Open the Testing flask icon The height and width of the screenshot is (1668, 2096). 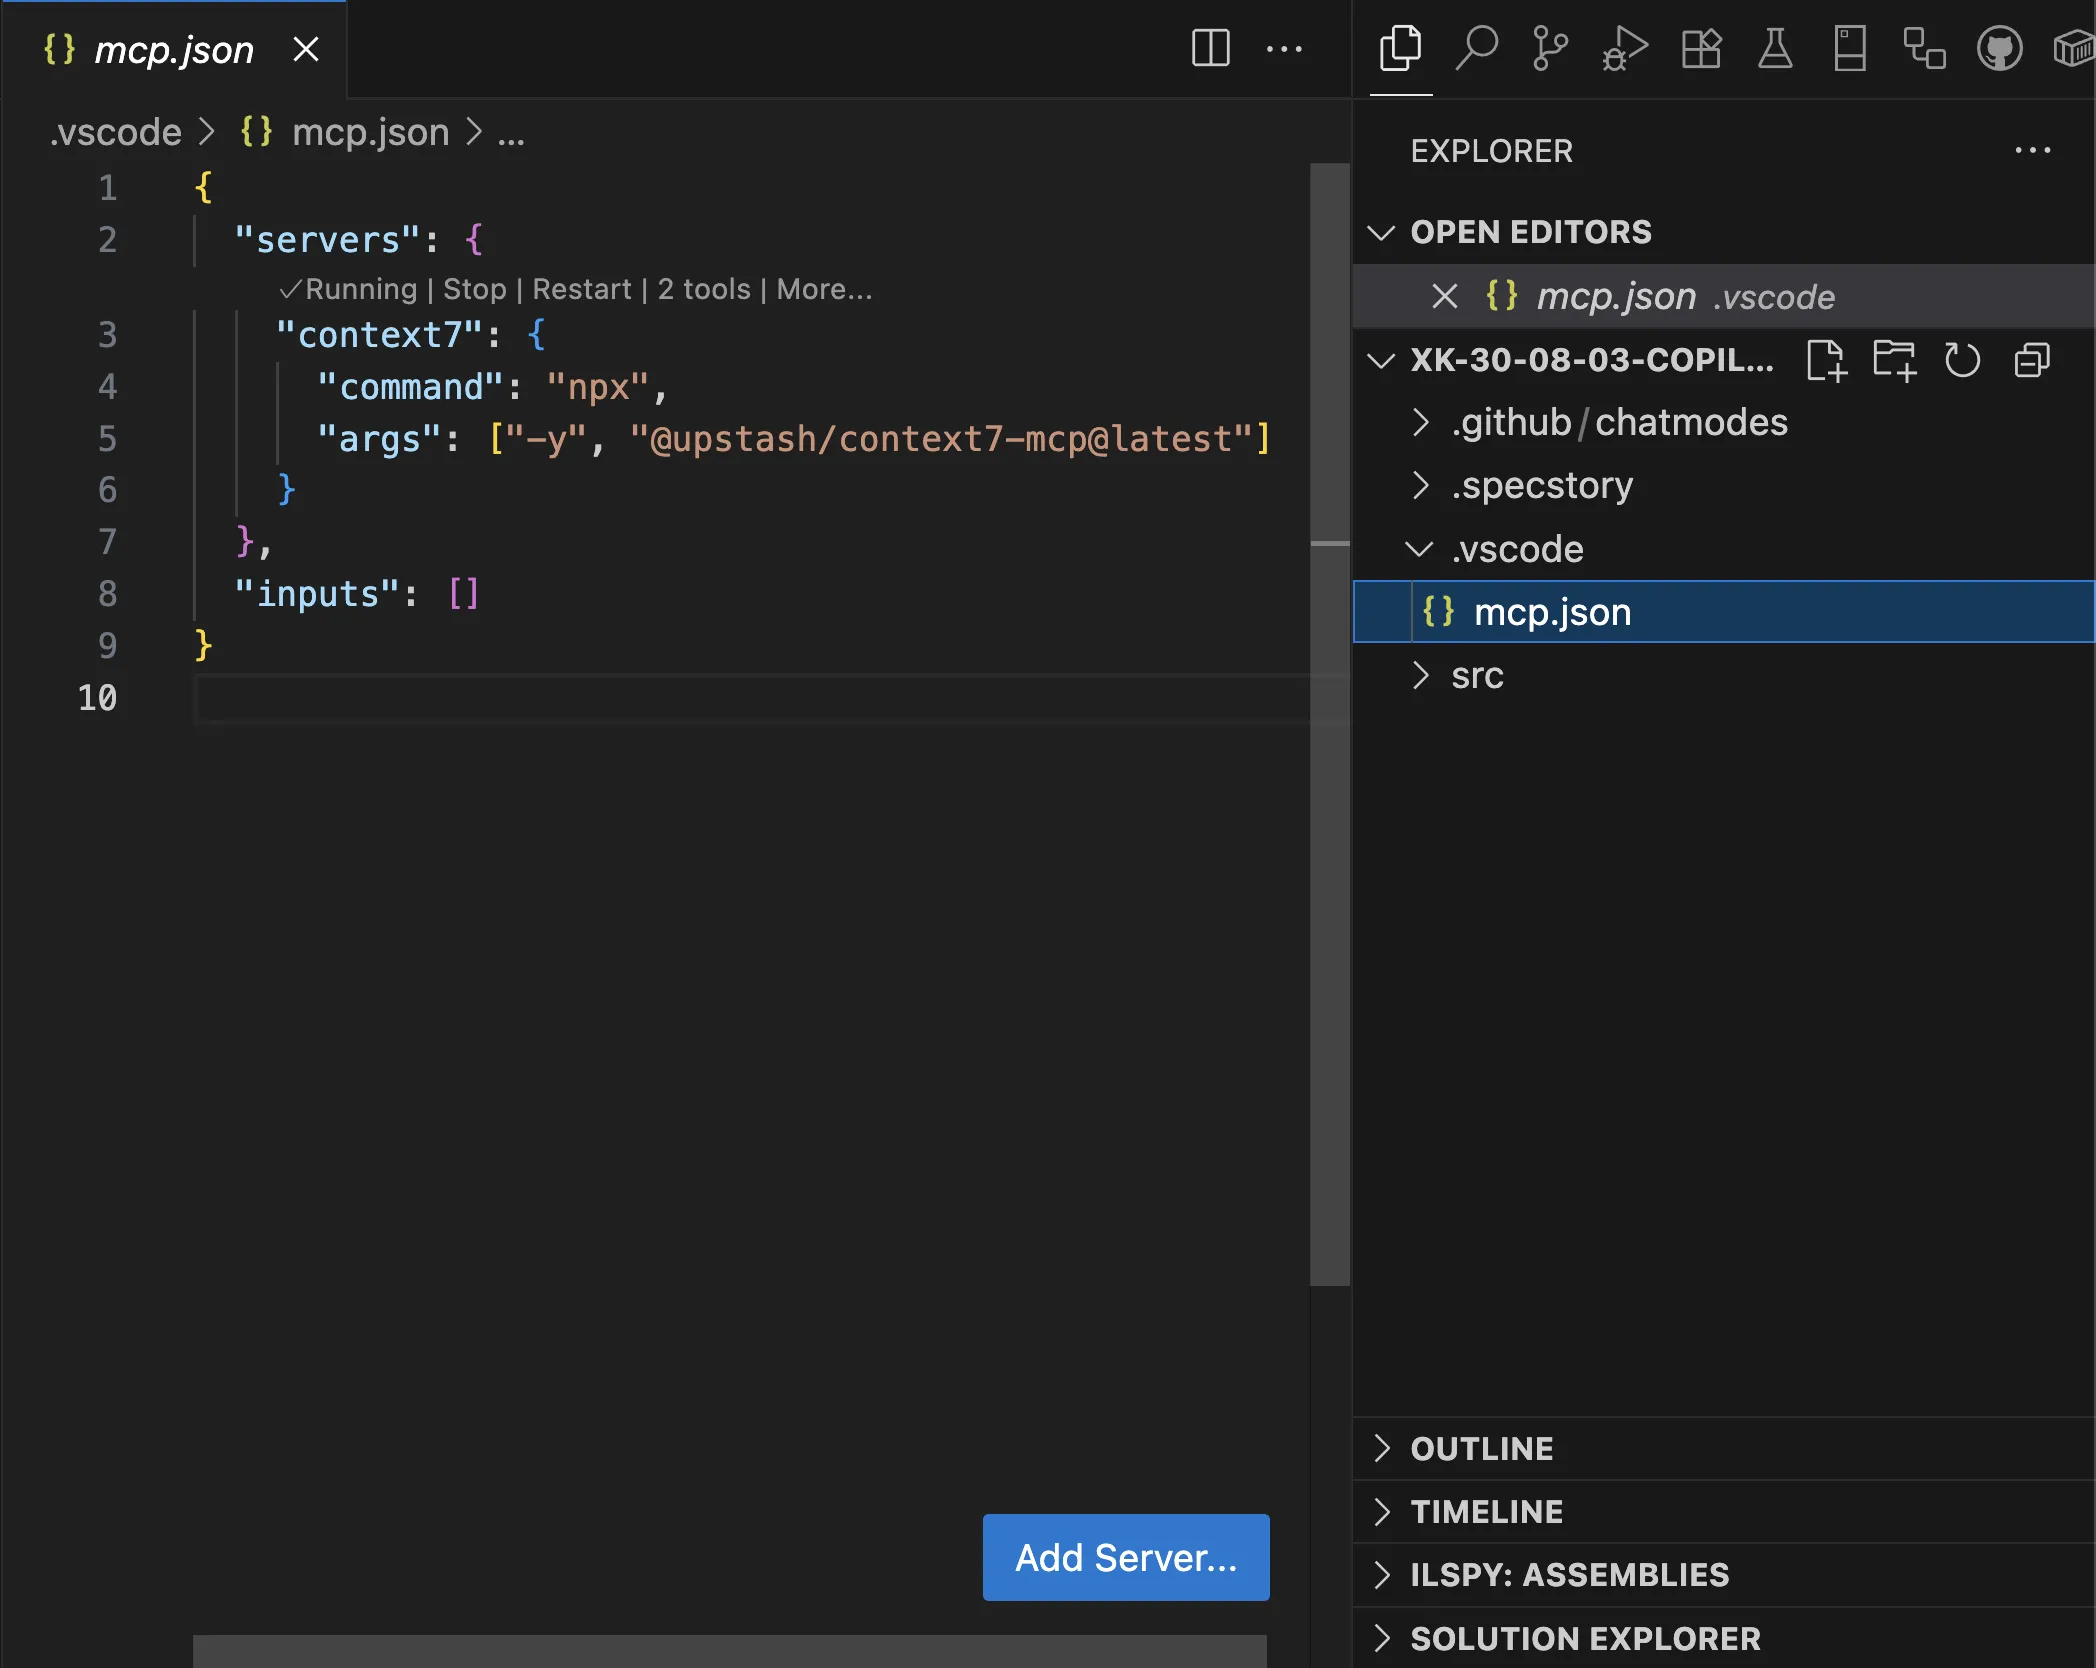pyautogui.click(x=1775, y=48)
